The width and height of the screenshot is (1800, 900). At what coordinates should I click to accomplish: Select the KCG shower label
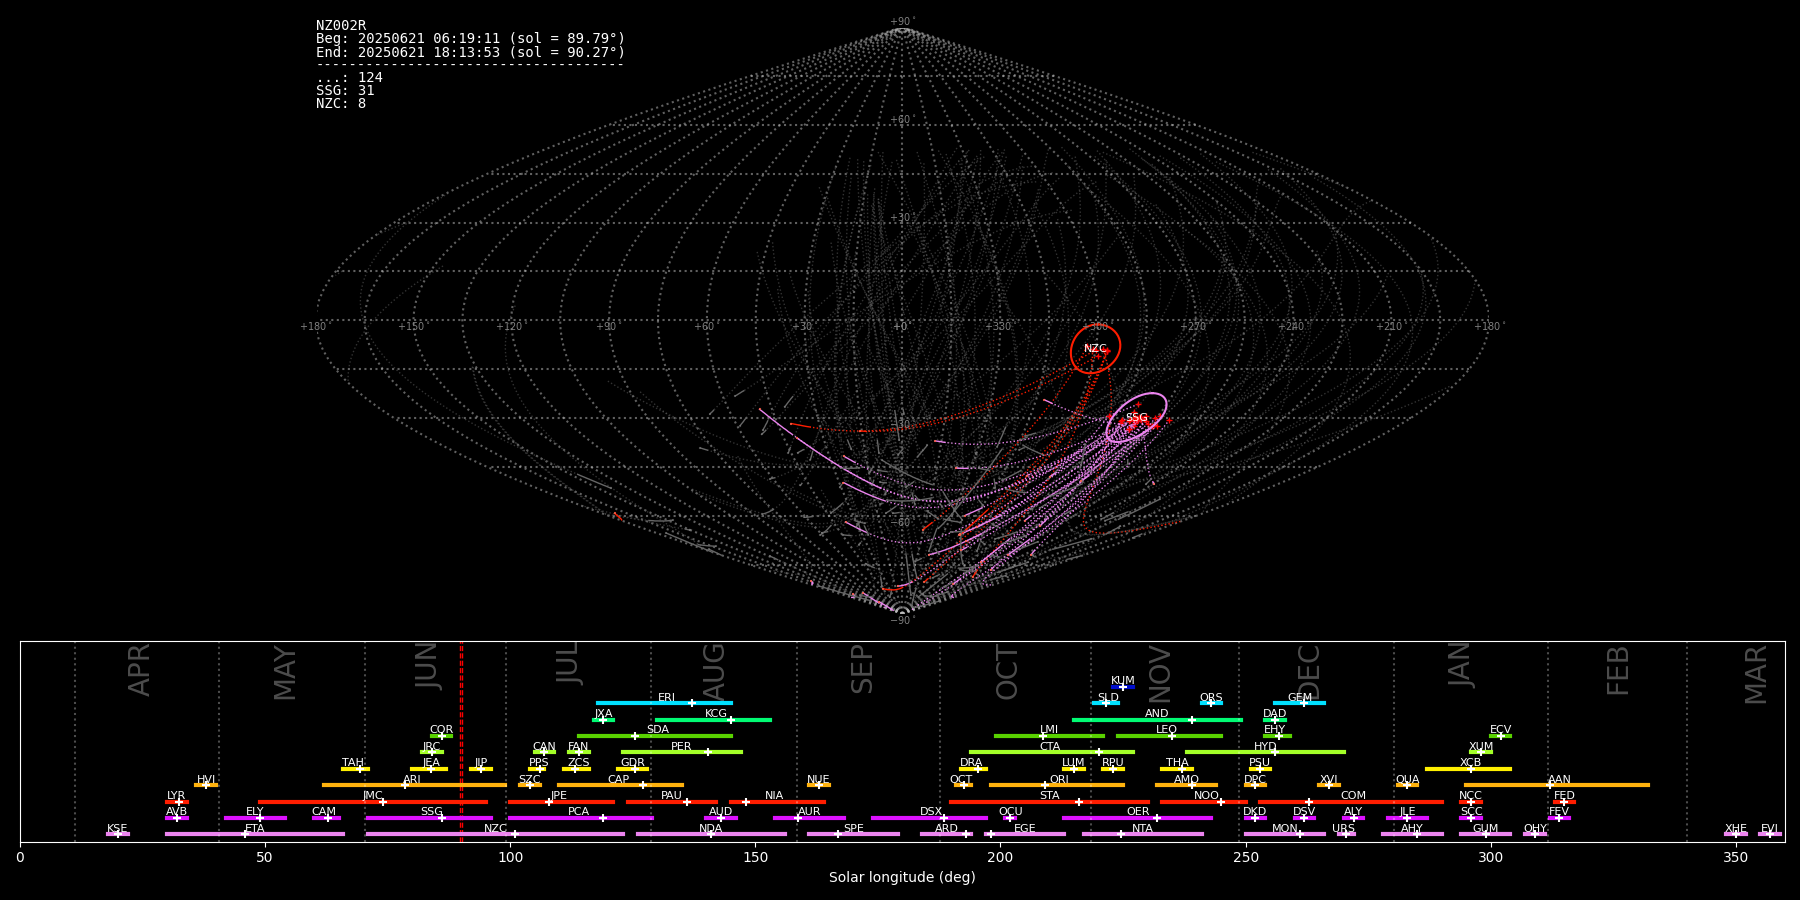(716, 714)
